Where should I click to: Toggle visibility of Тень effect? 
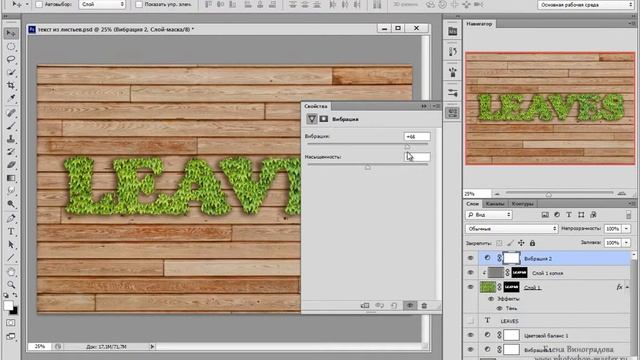point(499,308)
